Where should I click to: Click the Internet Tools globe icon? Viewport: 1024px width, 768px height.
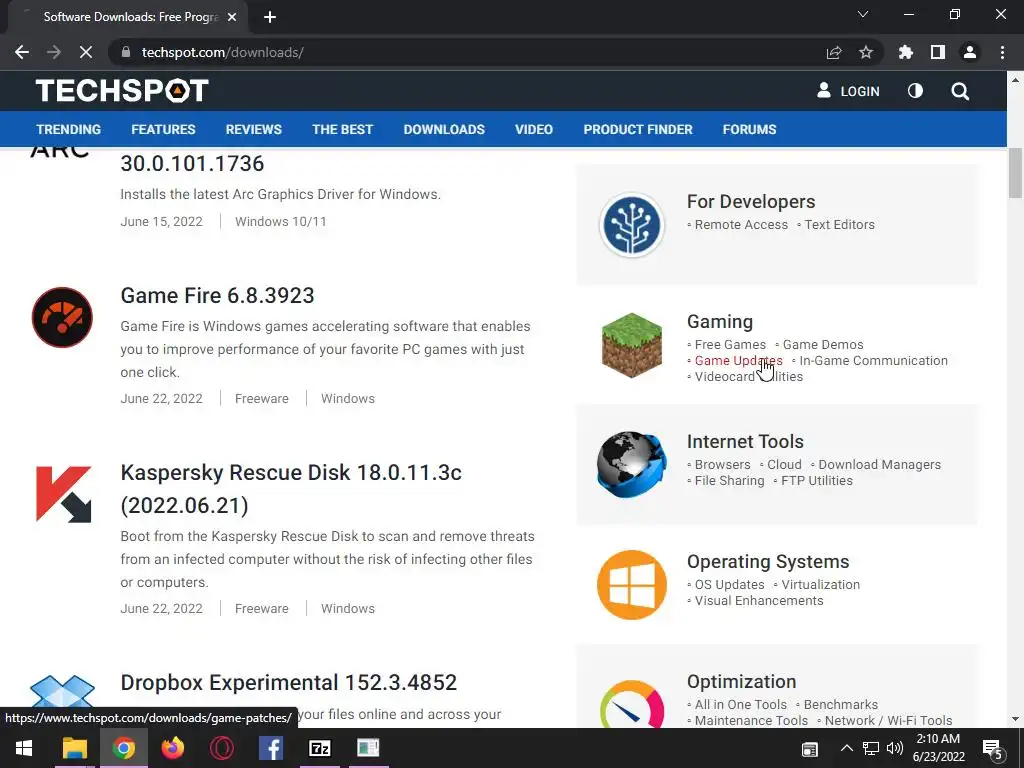(x=632, y=464)
